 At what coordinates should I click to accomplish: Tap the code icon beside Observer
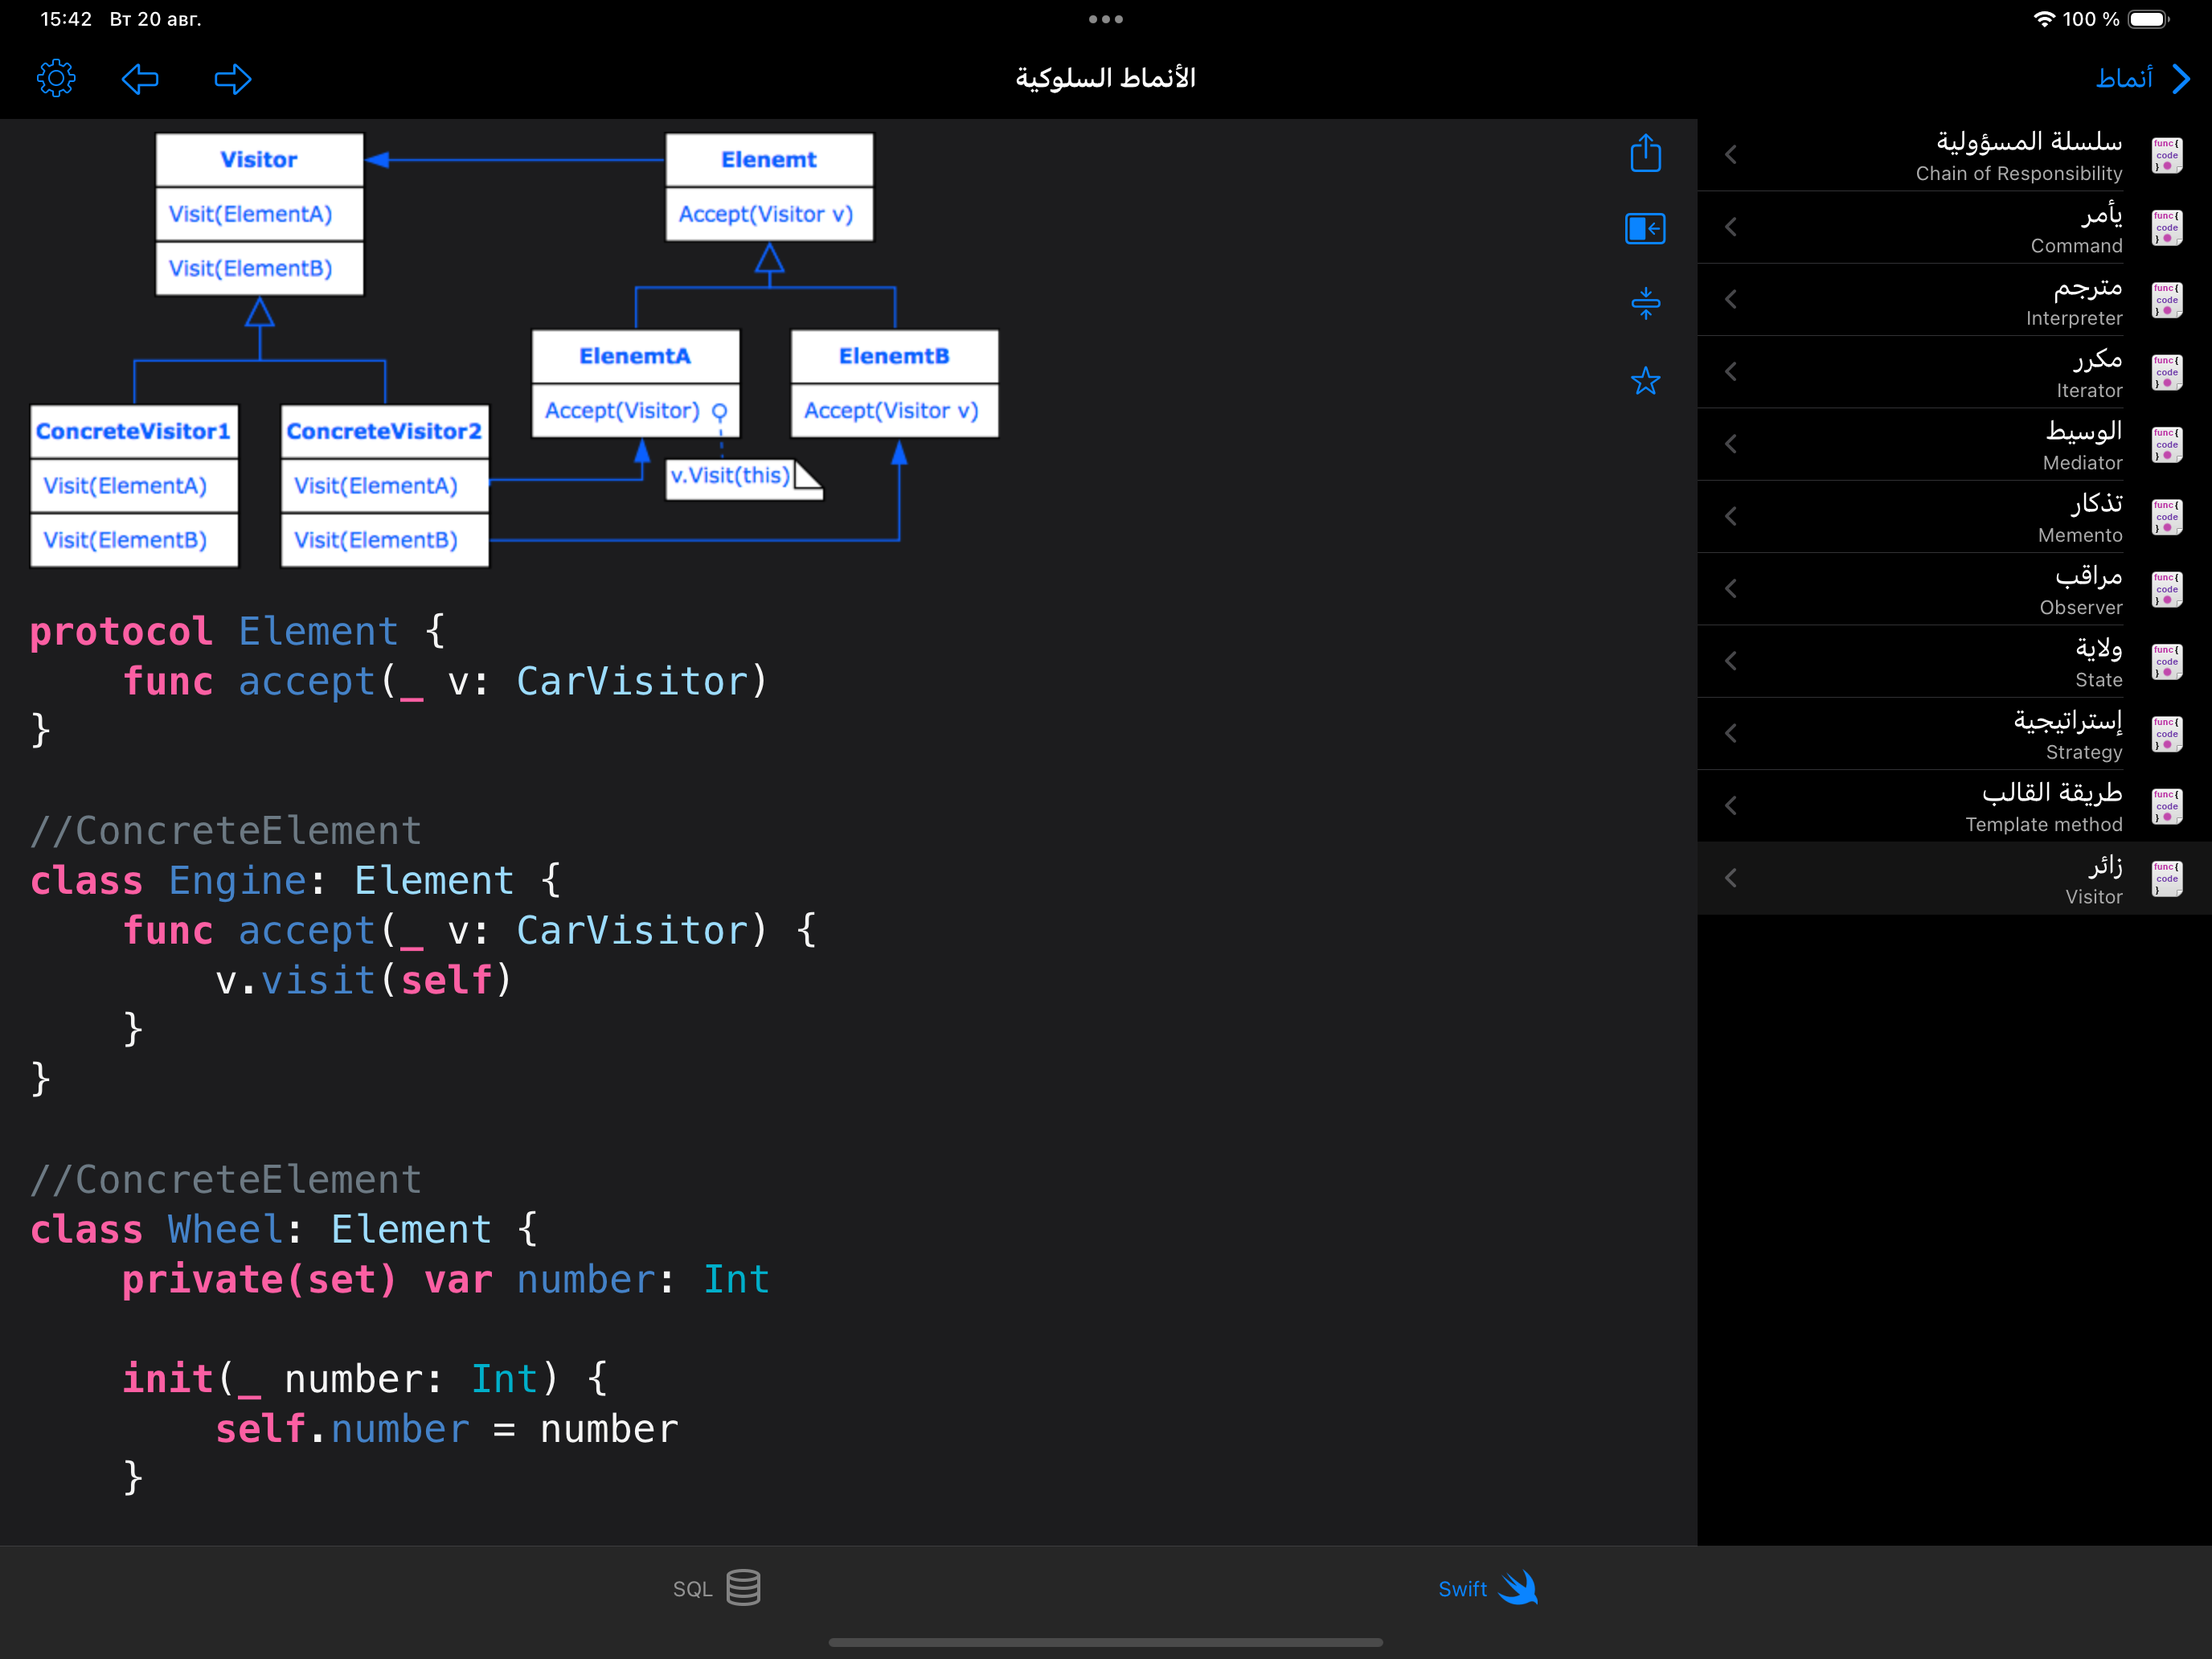coord(2166,589)
